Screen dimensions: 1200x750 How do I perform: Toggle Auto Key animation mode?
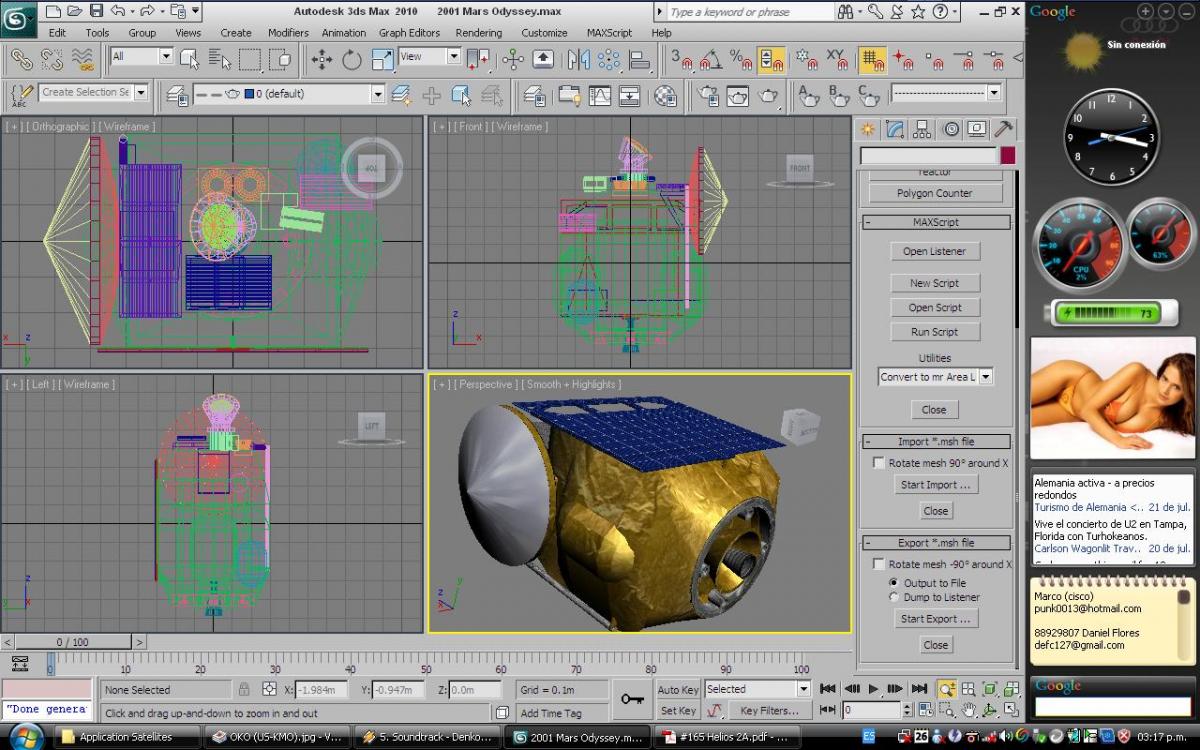(678, 689)
